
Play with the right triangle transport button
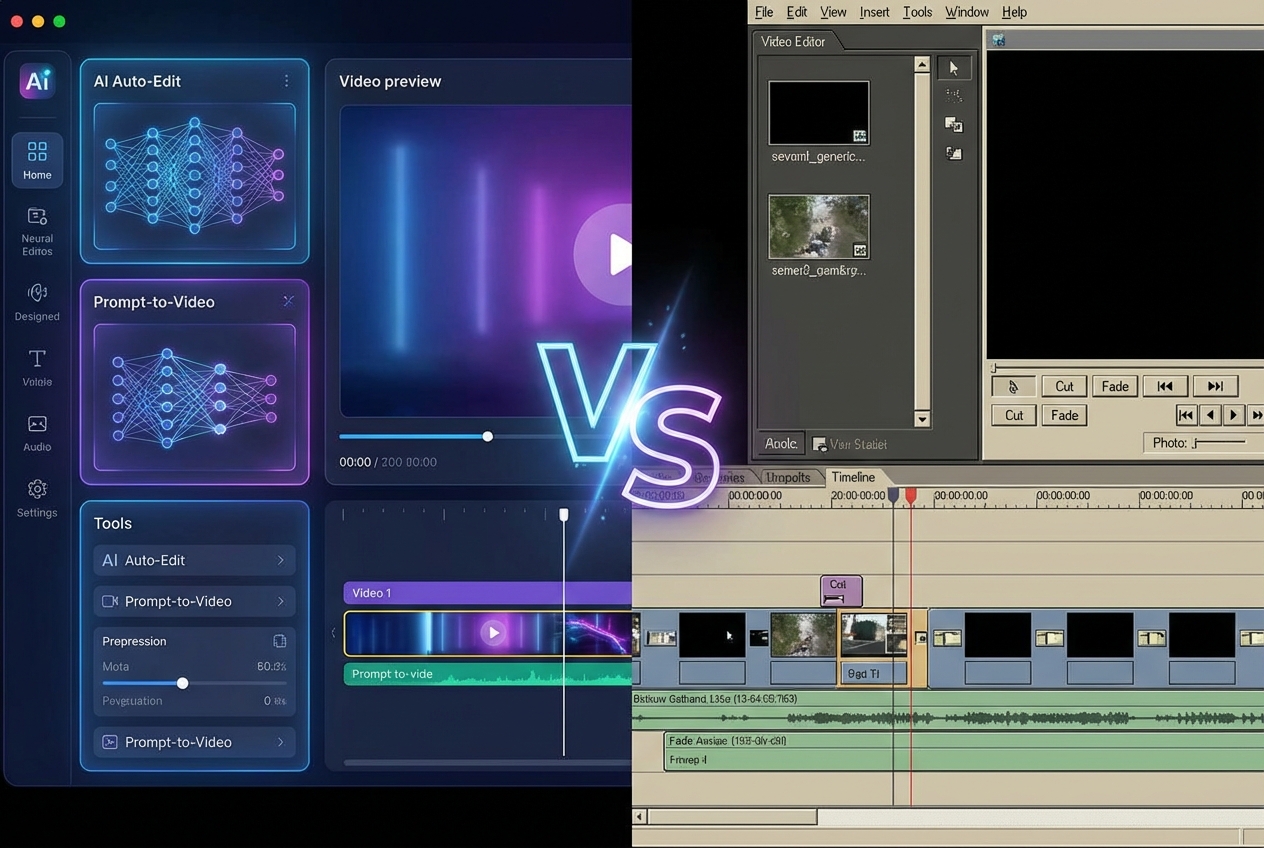tap(1233, 415)
